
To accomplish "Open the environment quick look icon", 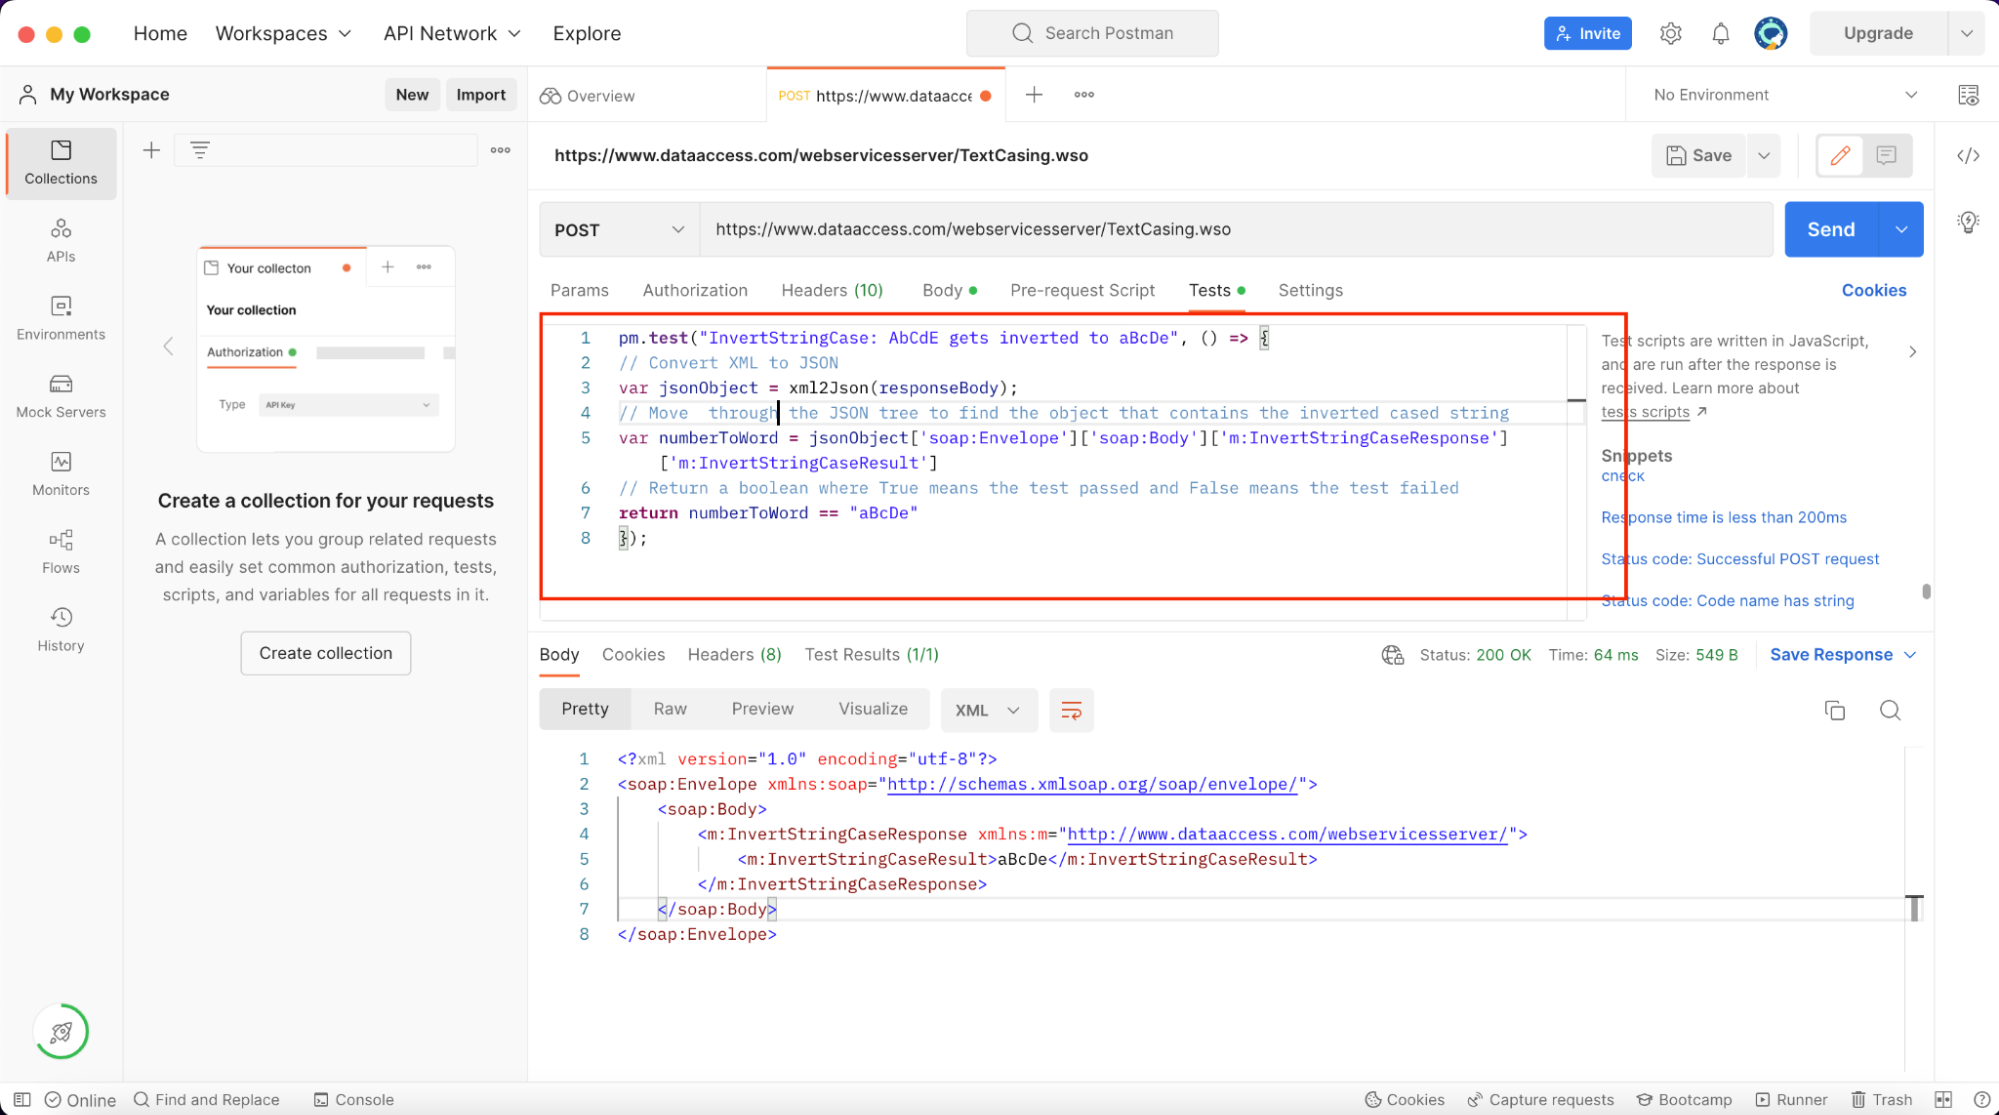I will click(x=1968, y=95).
